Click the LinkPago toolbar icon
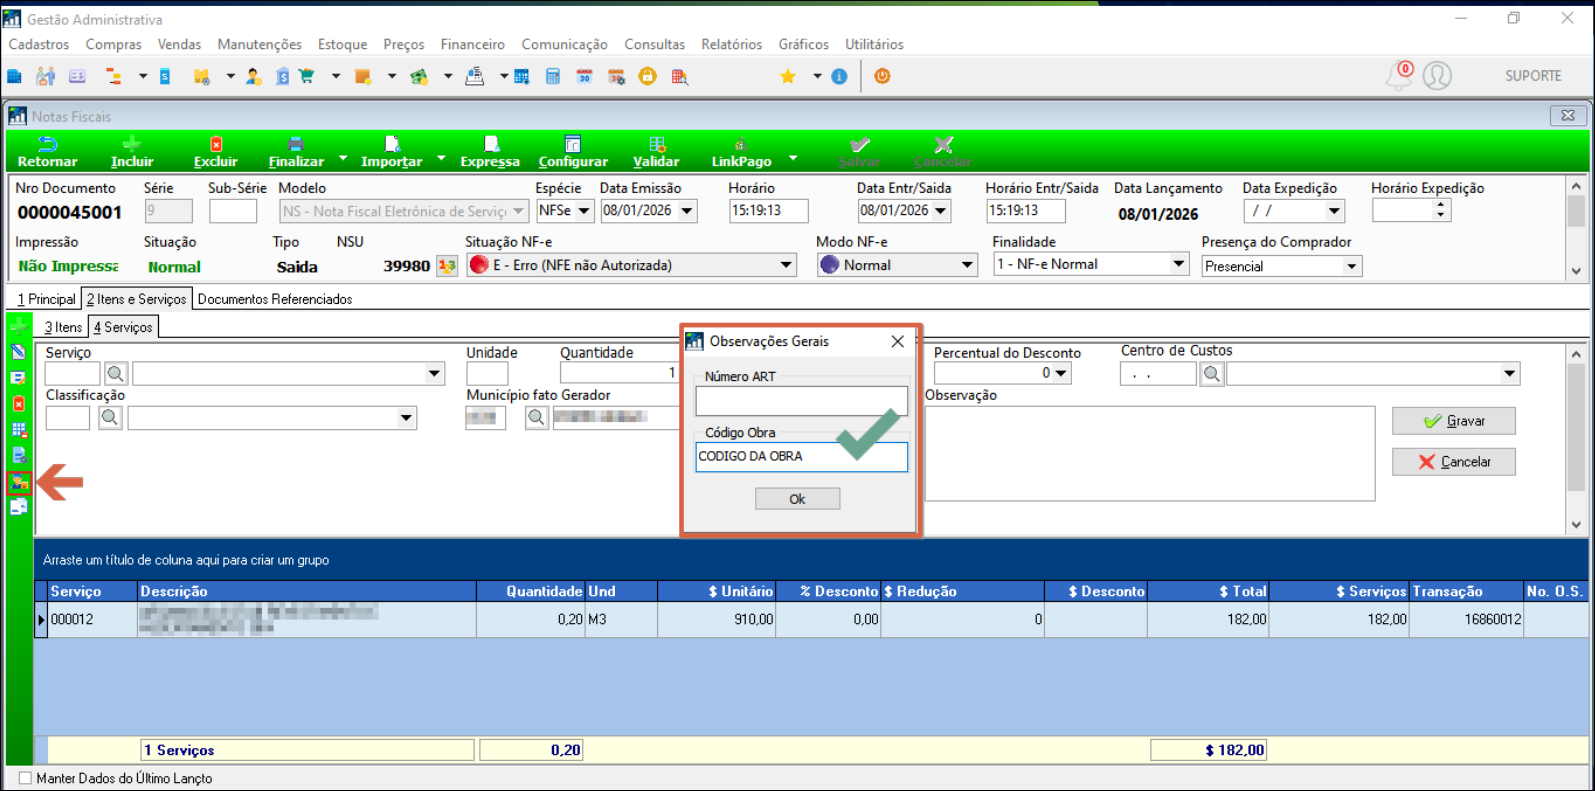This screenshot has width=1595, height=791. 740,145
